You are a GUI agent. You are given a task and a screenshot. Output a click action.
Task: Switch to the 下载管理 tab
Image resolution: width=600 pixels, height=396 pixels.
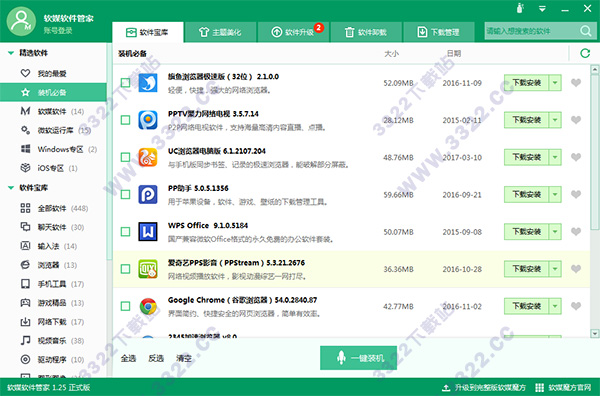(439, 32)
